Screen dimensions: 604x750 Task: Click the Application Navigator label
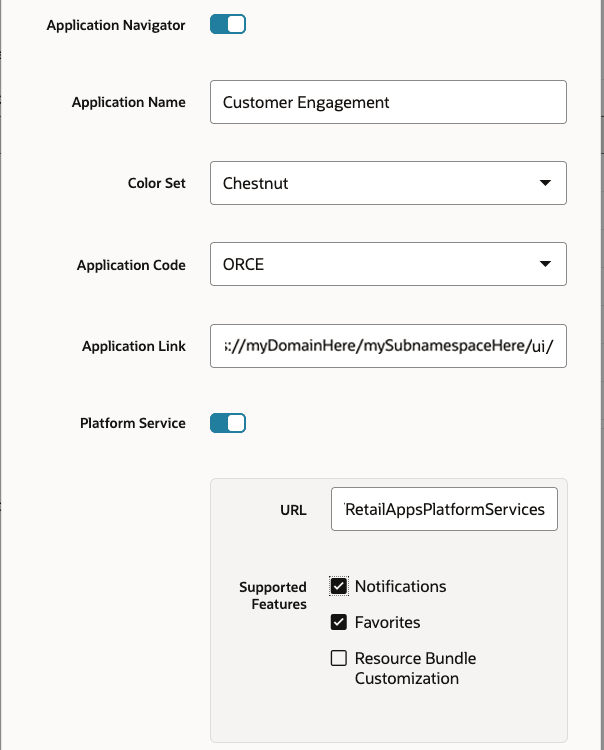[116, 25]
